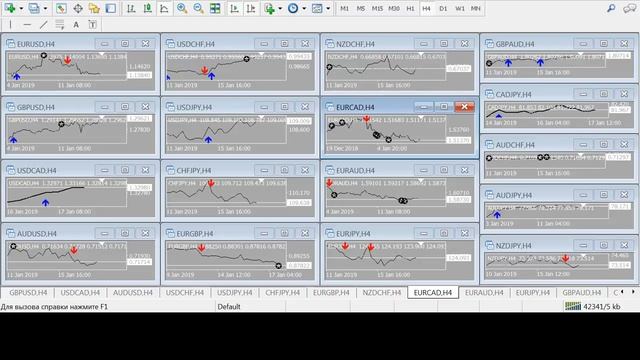Click the connection status 42341/5 kb
Screen dimensions: 640x360
(x=593, y=307)
